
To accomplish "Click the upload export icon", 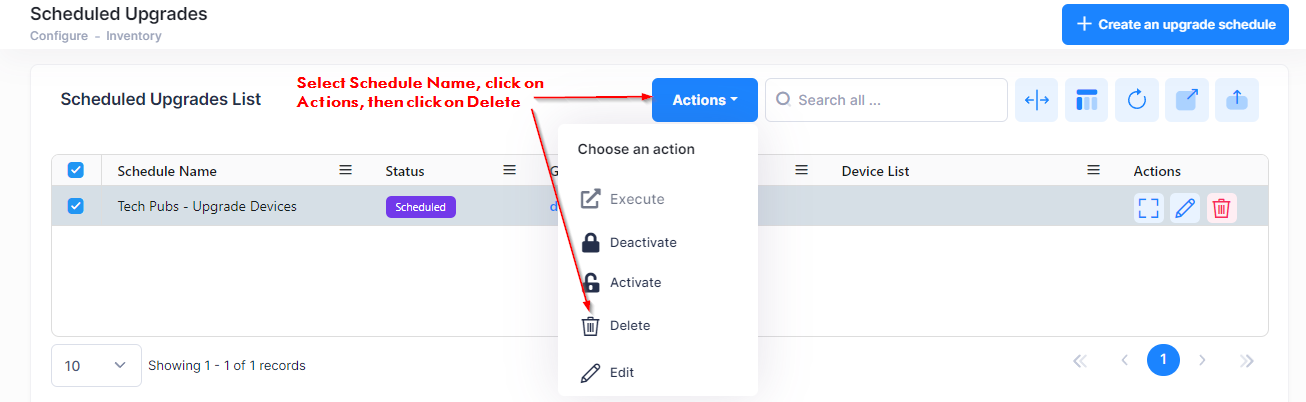I will tap(1237, 100).
